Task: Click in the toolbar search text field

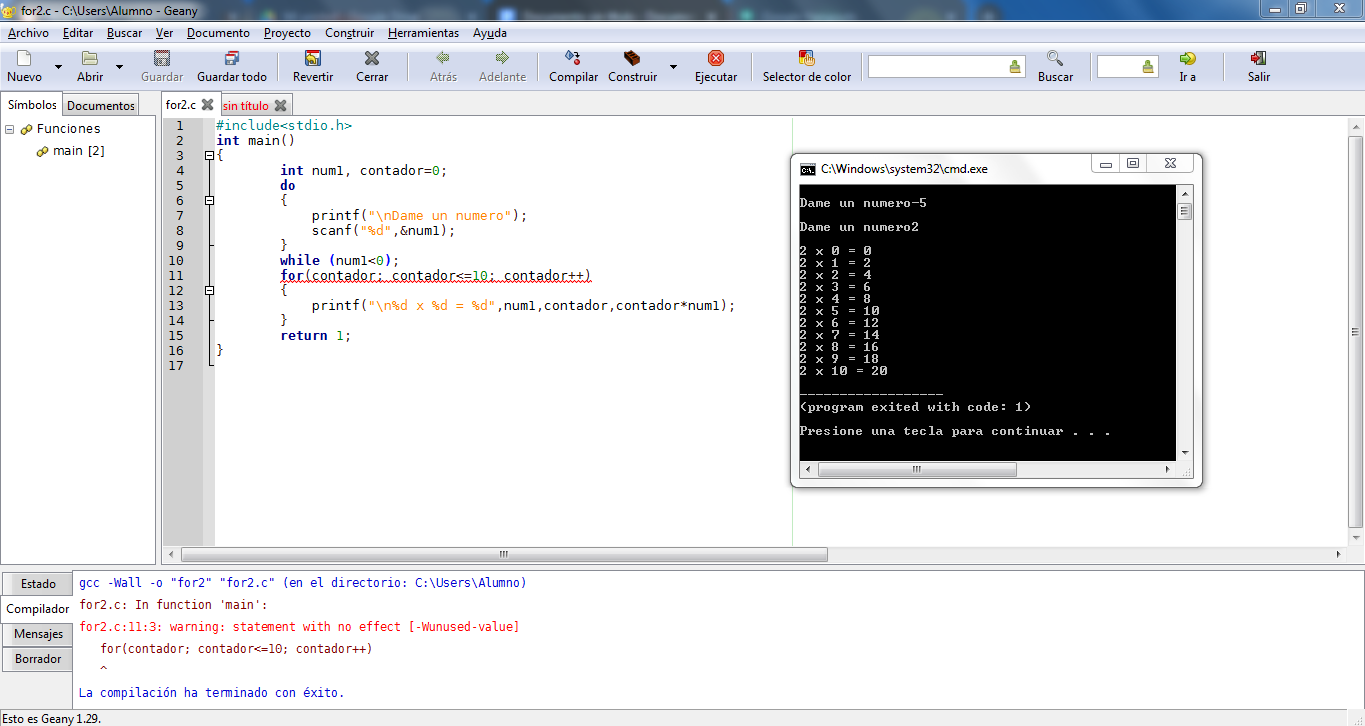Action: pos(937,67)
